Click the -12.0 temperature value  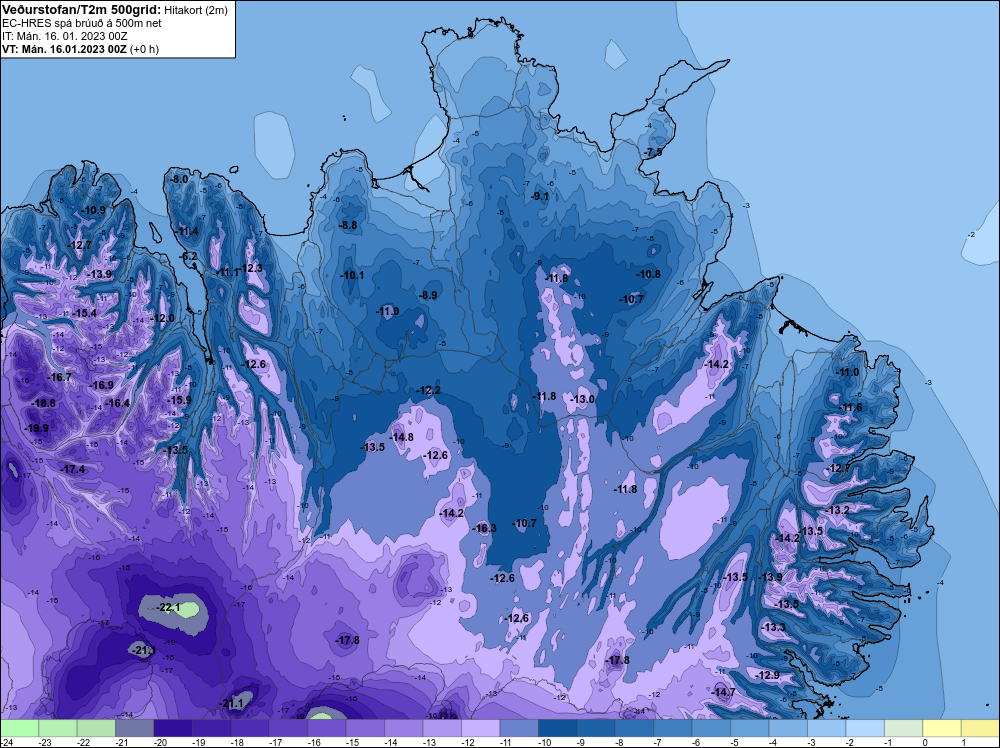pyautogui.click(x=163, y=318)
